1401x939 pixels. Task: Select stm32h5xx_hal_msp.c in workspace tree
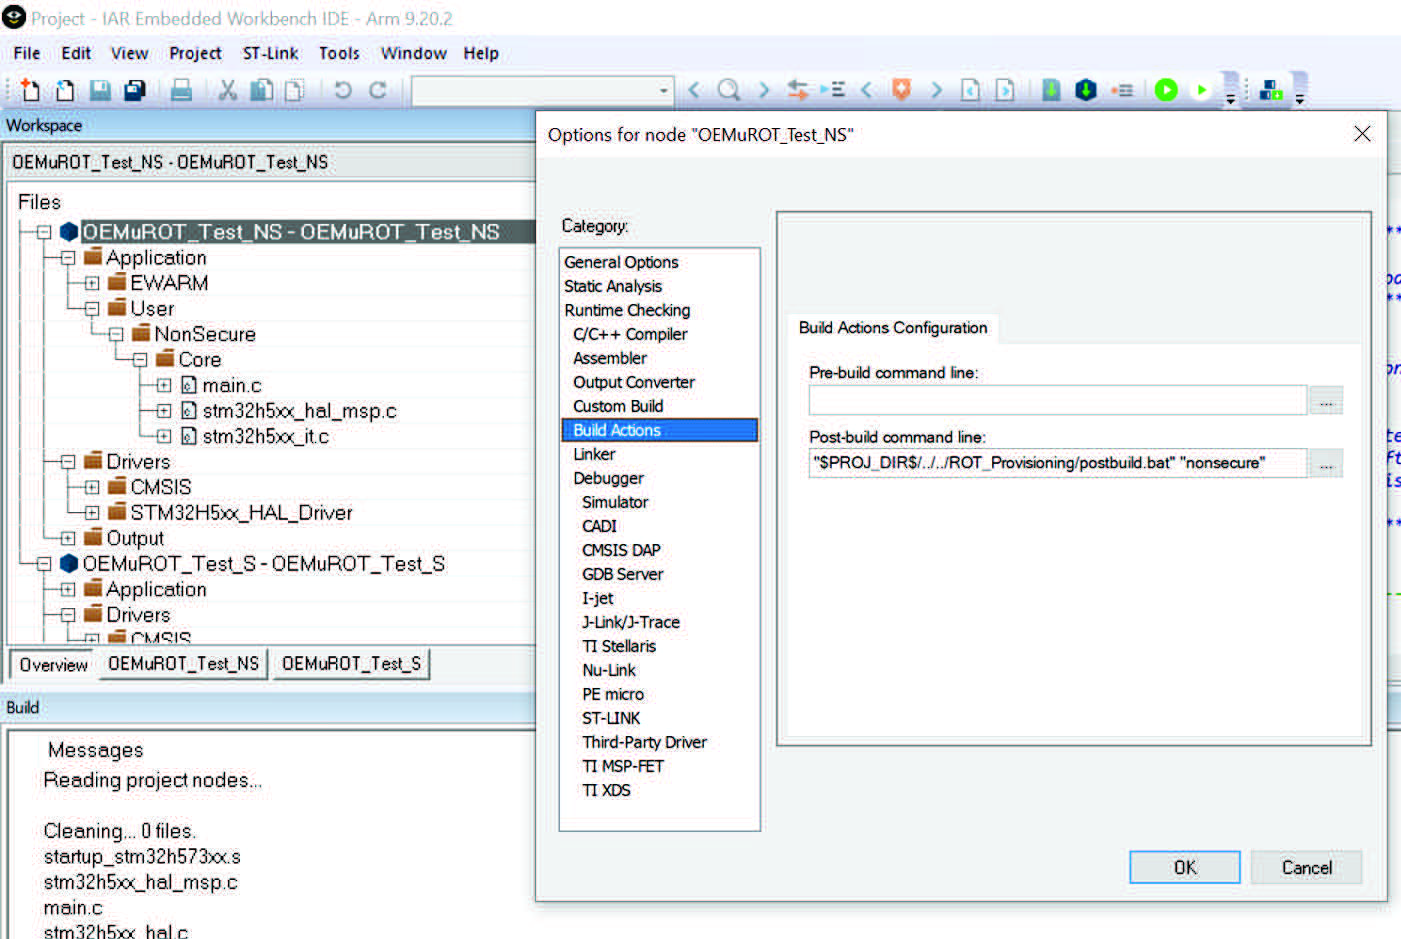pyautogui.click(x=299, y=411)
